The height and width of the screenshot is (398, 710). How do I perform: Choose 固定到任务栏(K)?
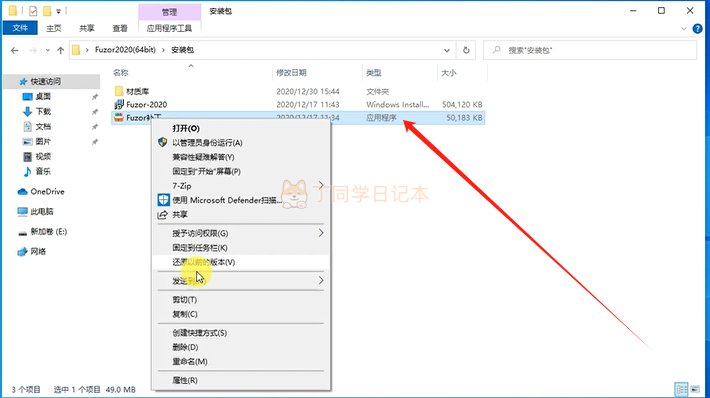point(200,248)
